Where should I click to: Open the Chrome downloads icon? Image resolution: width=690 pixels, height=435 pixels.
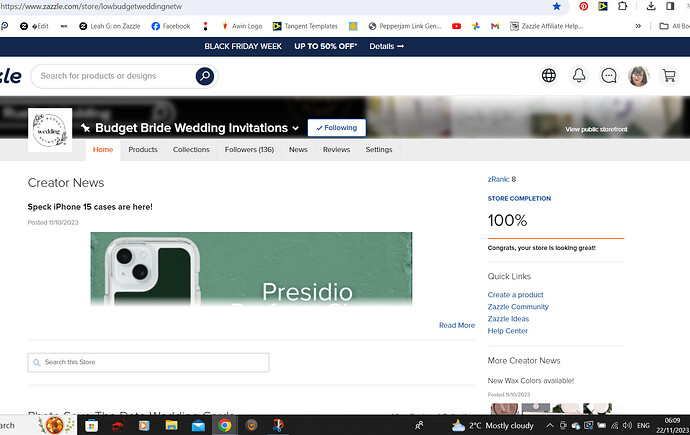pos(651,6)
